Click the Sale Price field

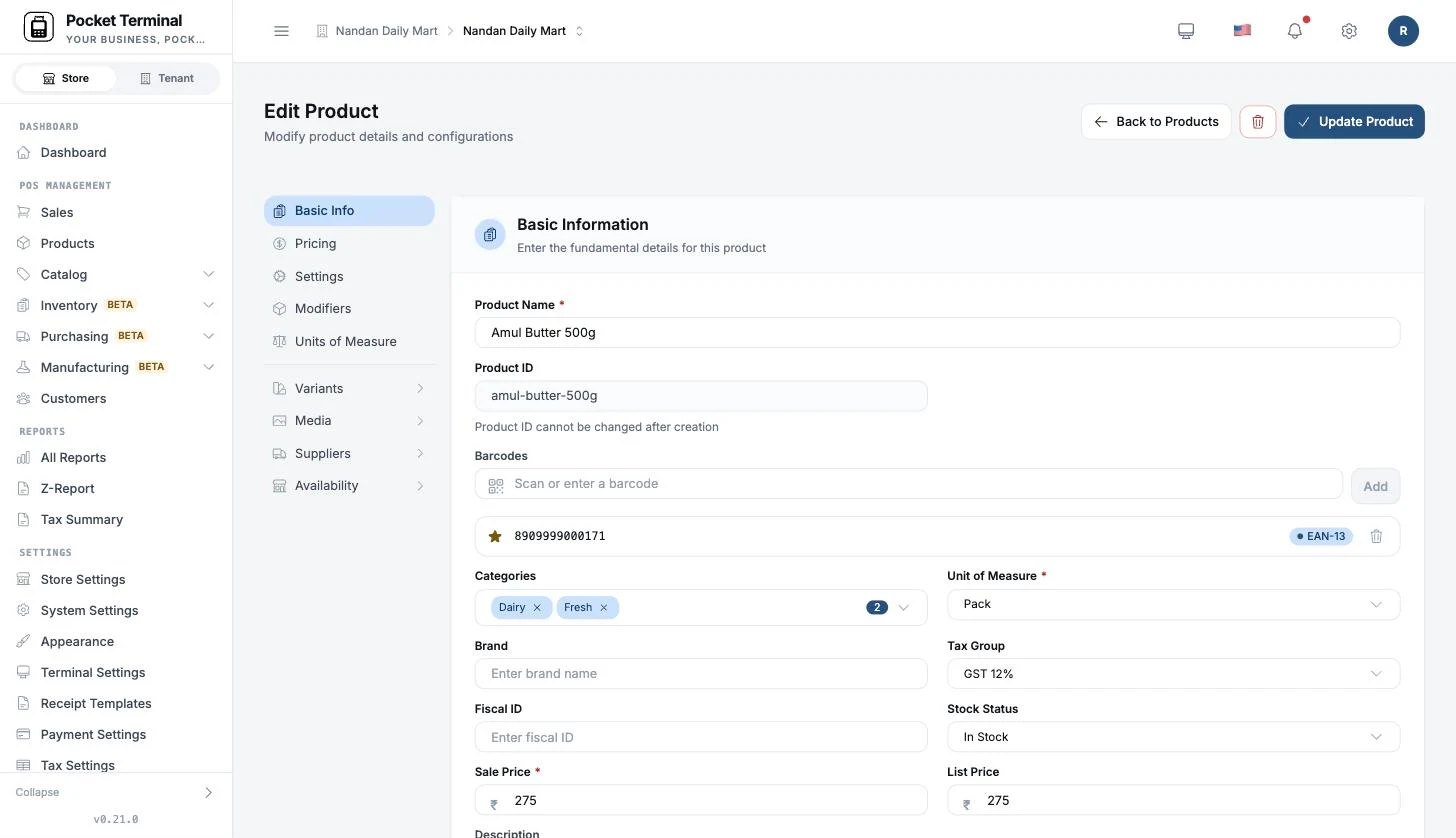coord(701,800)
